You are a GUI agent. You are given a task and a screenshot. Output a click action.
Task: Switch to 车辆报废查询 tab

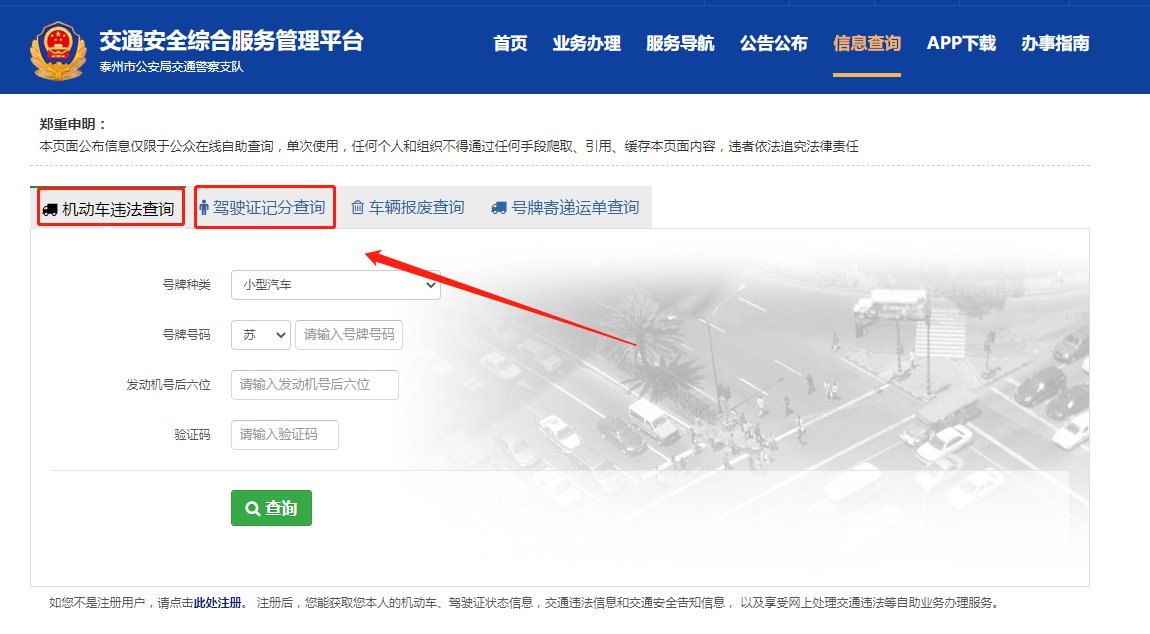(x=408, y=208)
